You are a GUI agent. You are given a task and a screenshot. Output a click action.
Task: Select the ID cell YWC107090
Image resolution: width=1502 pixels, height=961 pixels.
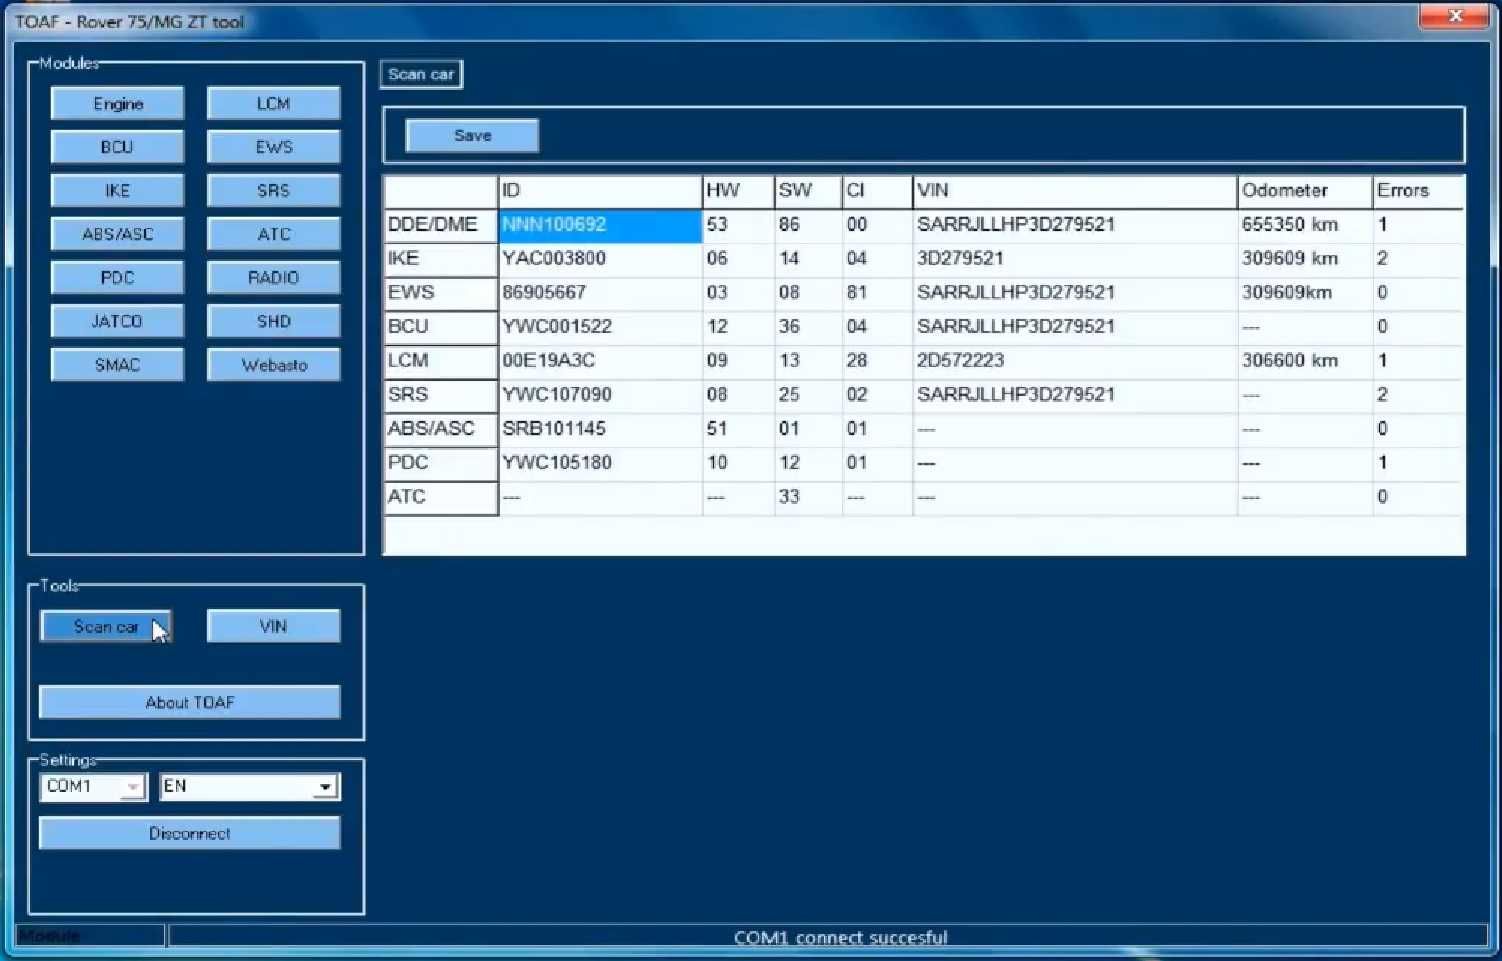coord(600,395)
